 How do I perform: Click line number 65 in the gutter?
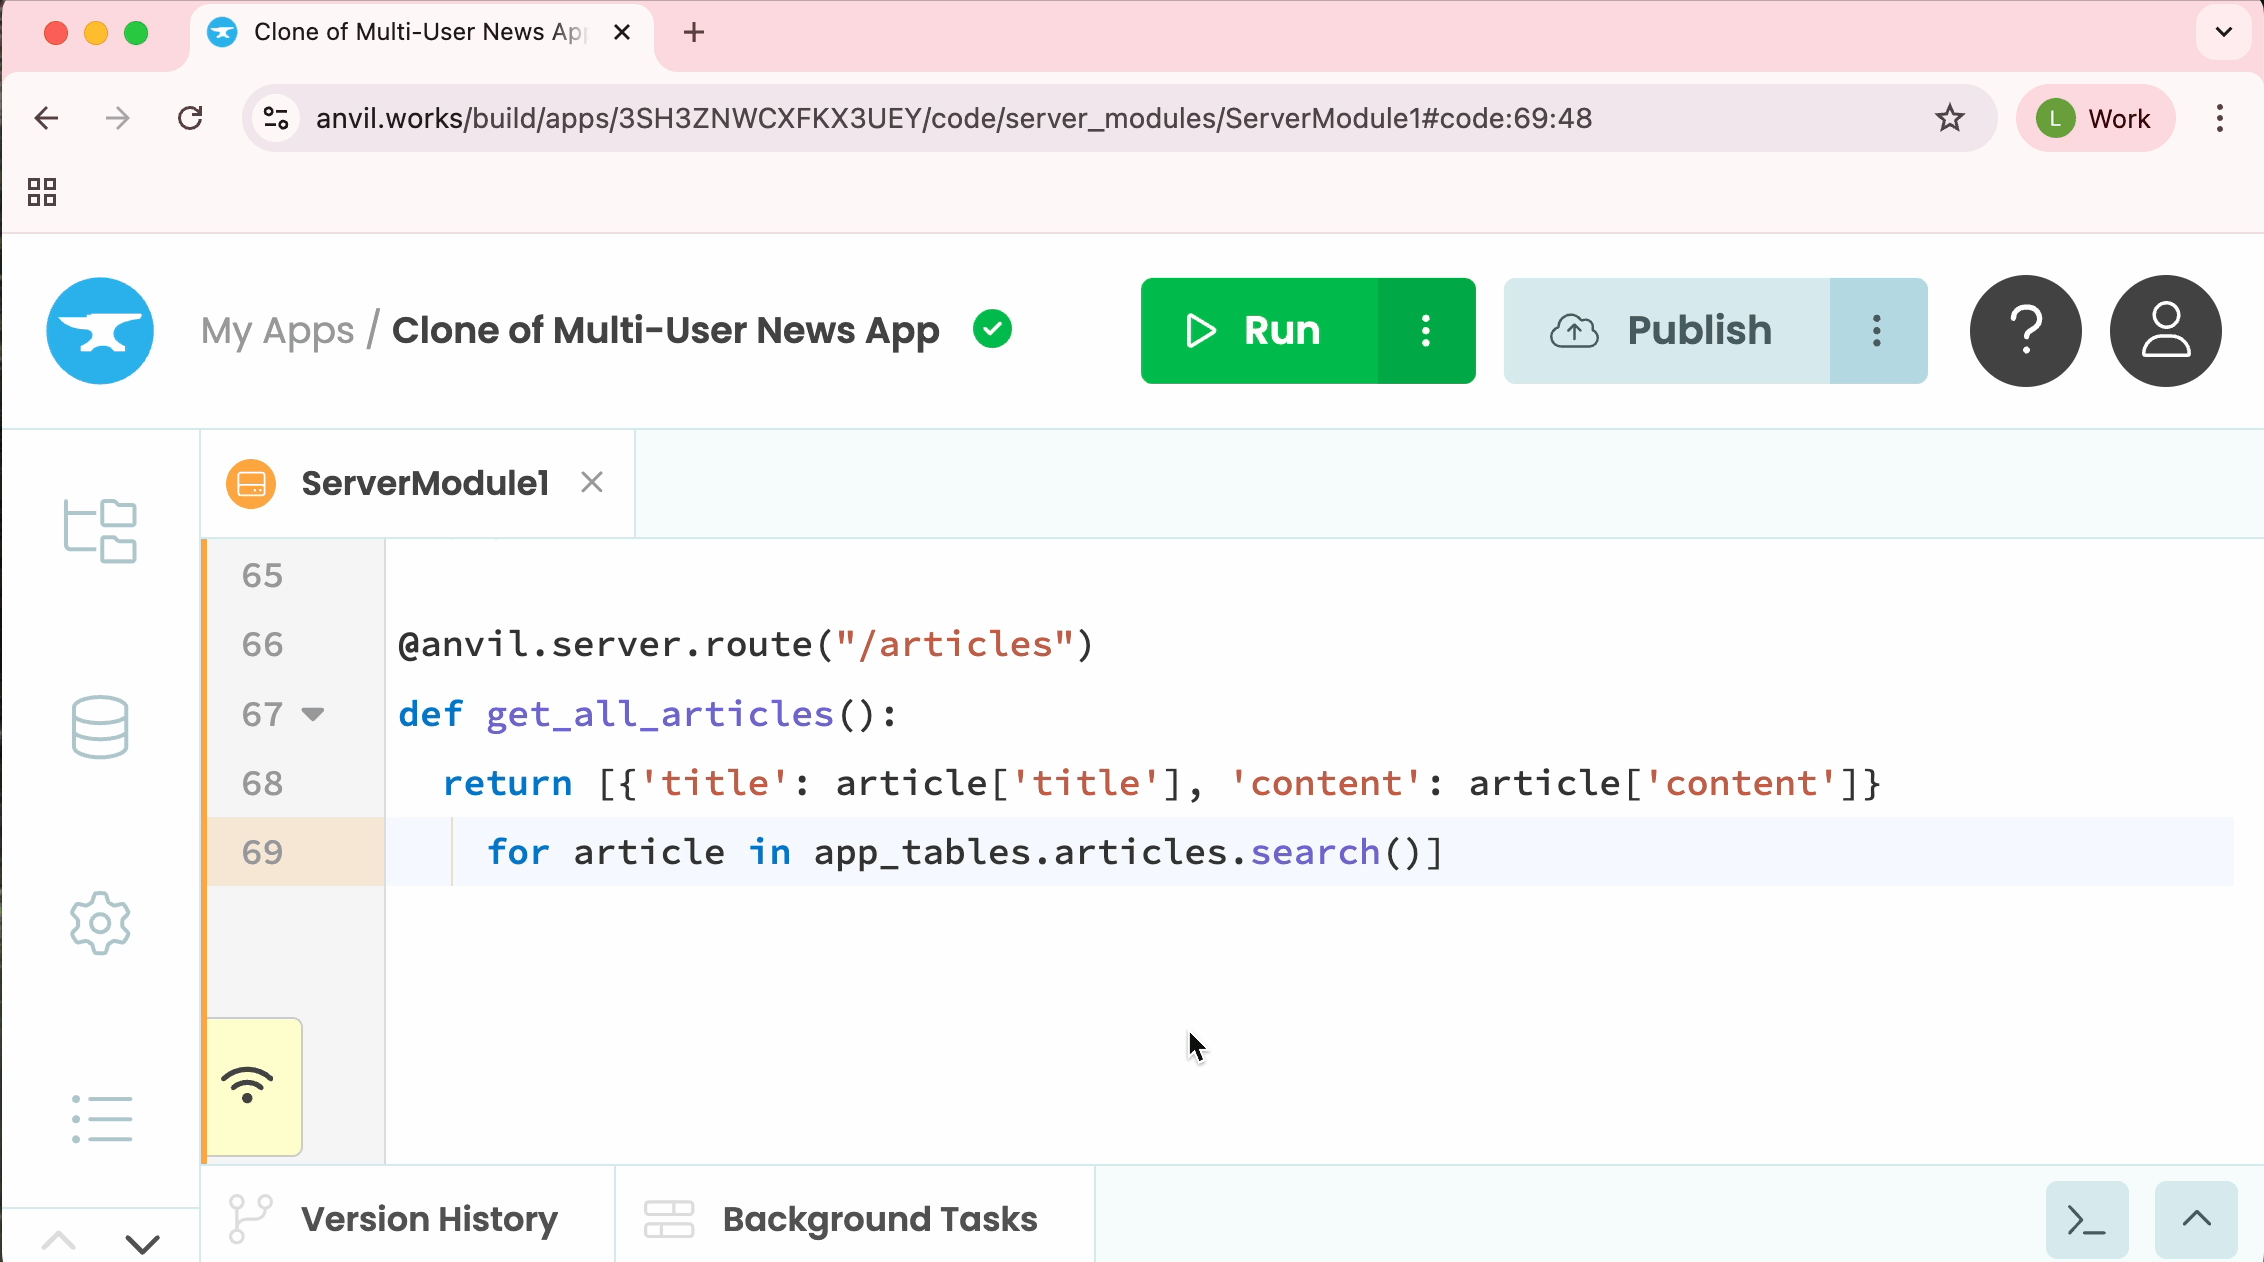pos(262,576)
